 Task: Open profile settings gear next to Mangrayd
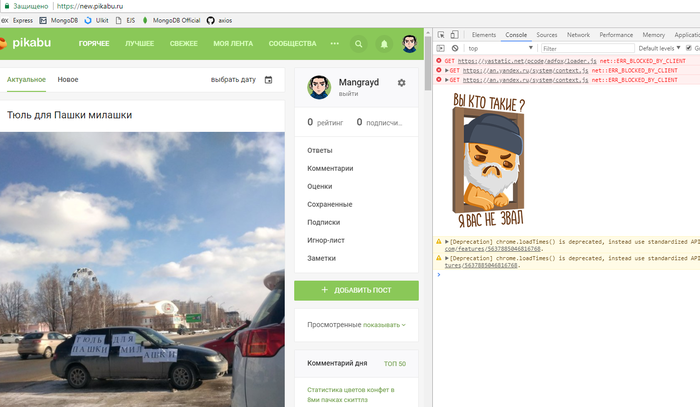tap(402, 83)
